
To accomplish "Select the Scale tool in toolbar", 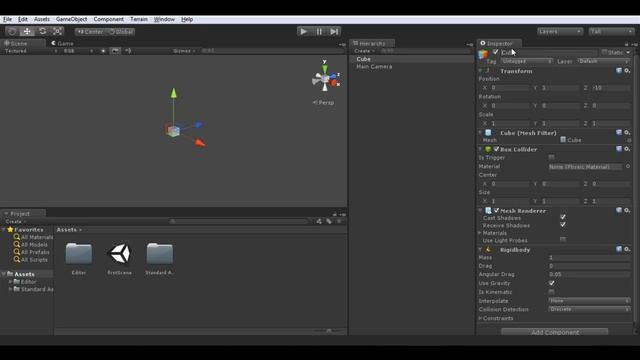I will pos(58,31).
